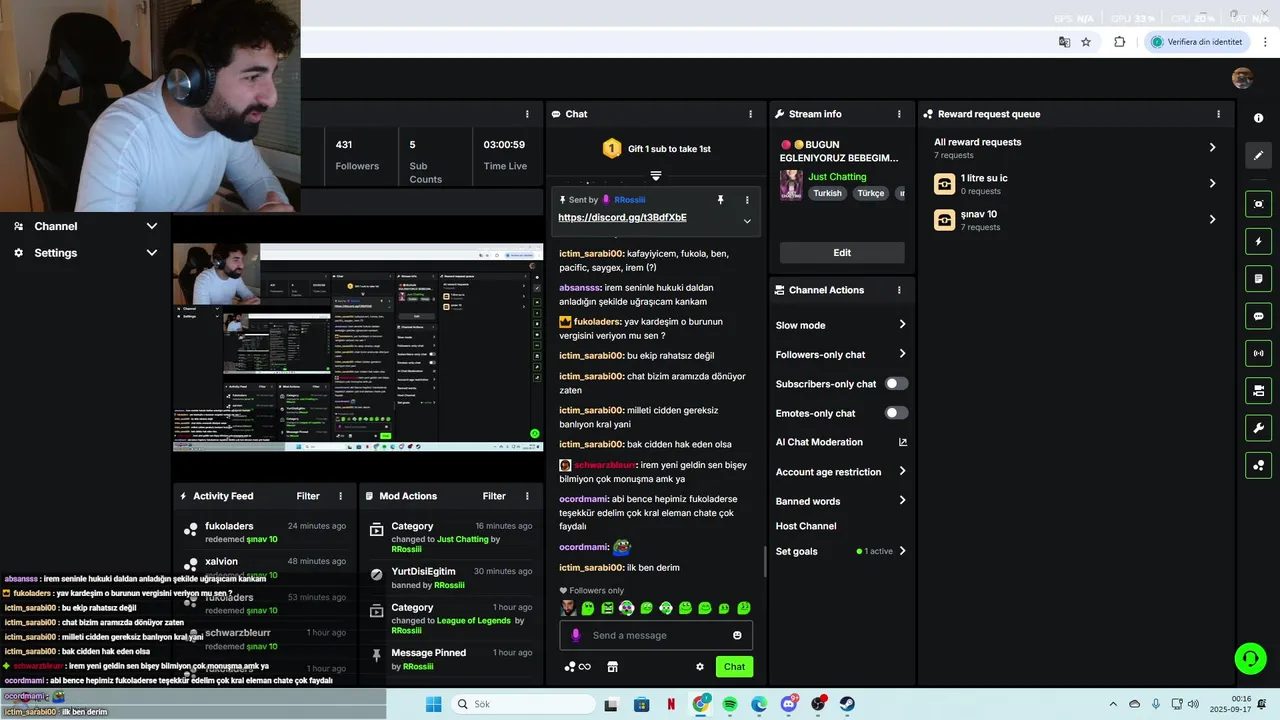Click the chat panel scrollbar

pyautogui.click(x=765, y=560)
